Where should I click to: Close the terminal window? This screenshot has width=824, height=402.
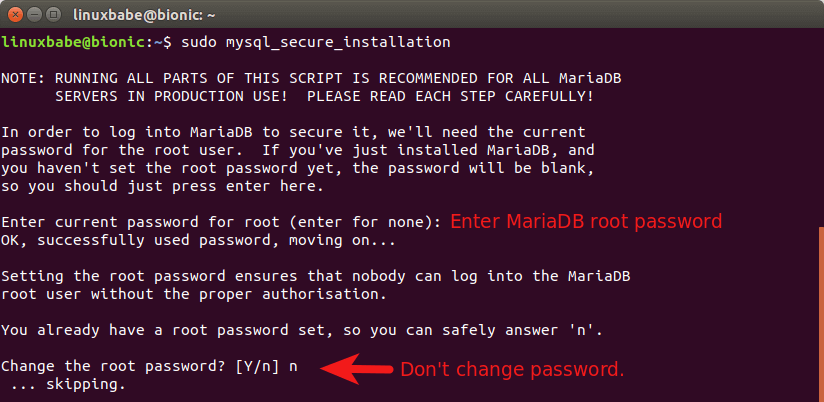14,13
